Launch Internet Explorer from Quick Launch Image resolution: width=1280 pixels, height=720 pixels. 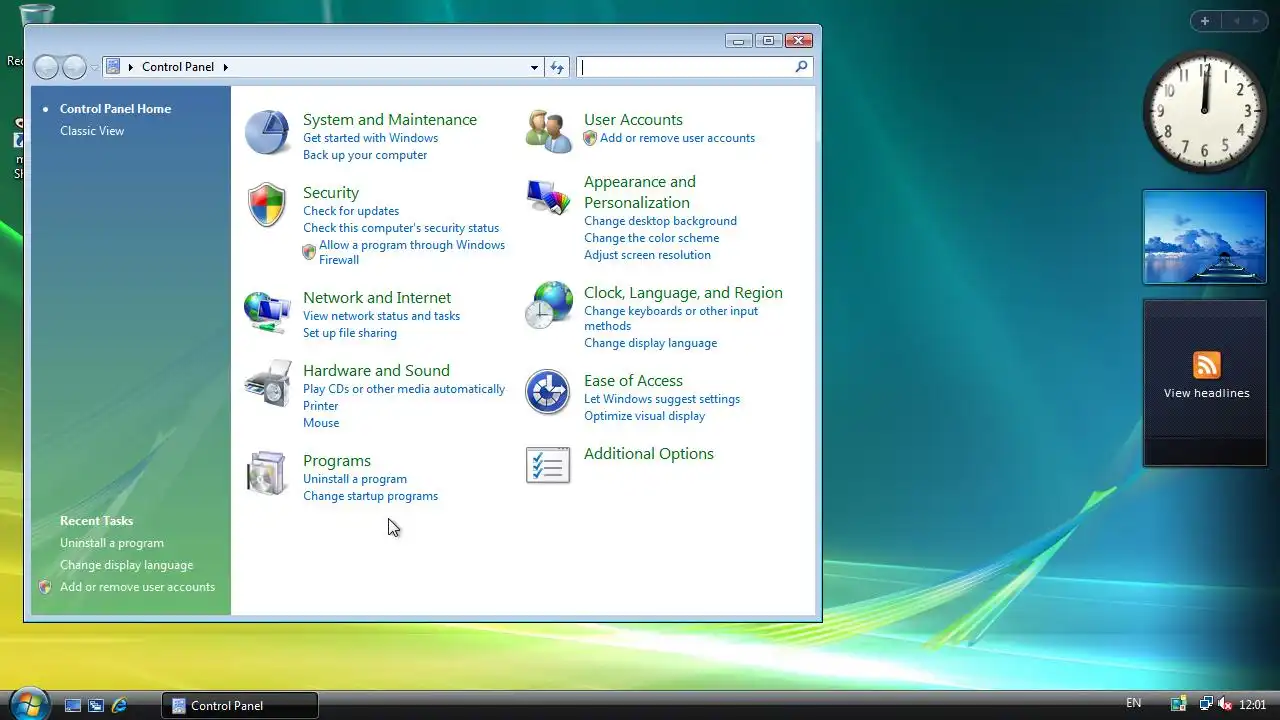point(119,705)
